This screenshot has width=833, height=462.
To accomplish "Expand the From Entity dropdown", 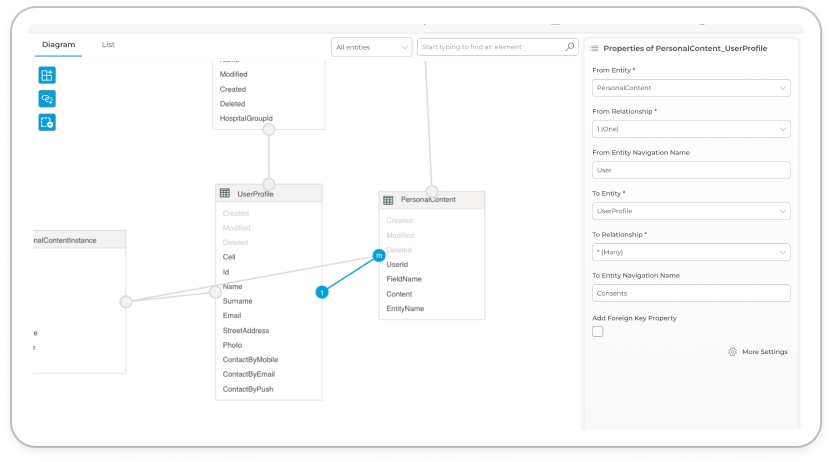I will (x=691, y=88).
